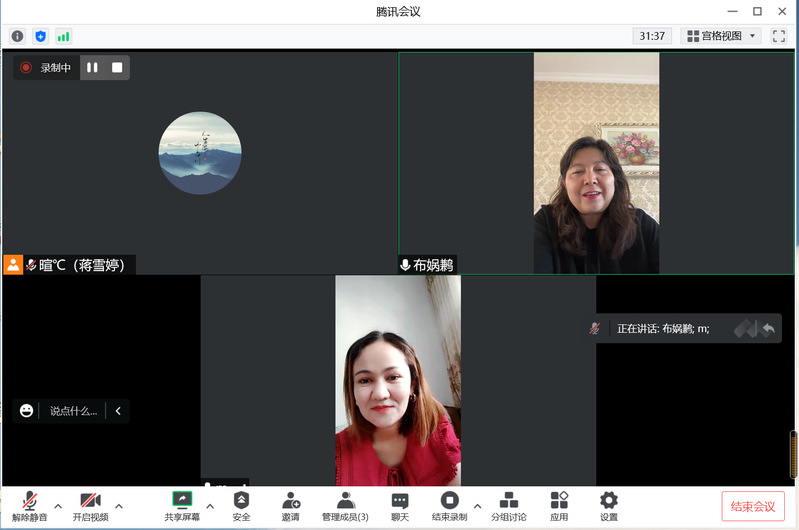The height and width of the screenshot is (530, 799).
Task: Enter fullscreen mode via top-right icon
Action: tap(779, 36)
